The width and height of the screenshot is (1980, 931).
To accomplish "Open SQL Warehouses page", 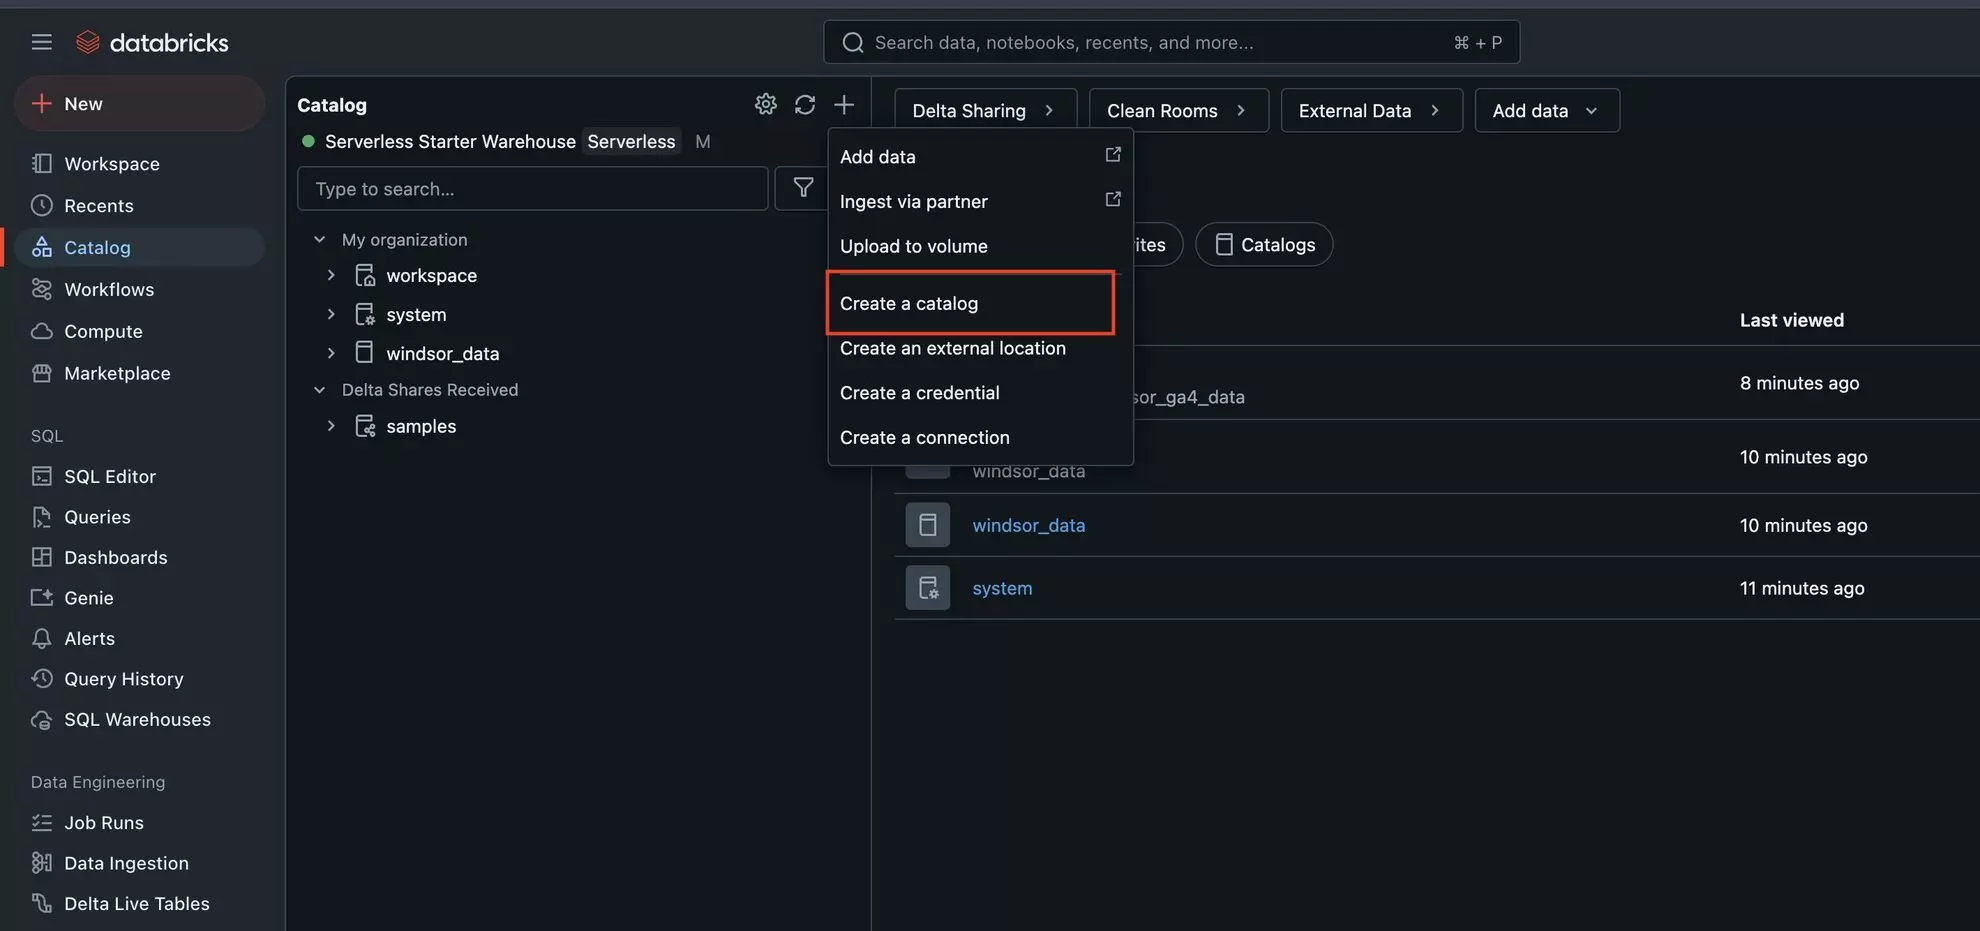I will [x=137, y=719].
